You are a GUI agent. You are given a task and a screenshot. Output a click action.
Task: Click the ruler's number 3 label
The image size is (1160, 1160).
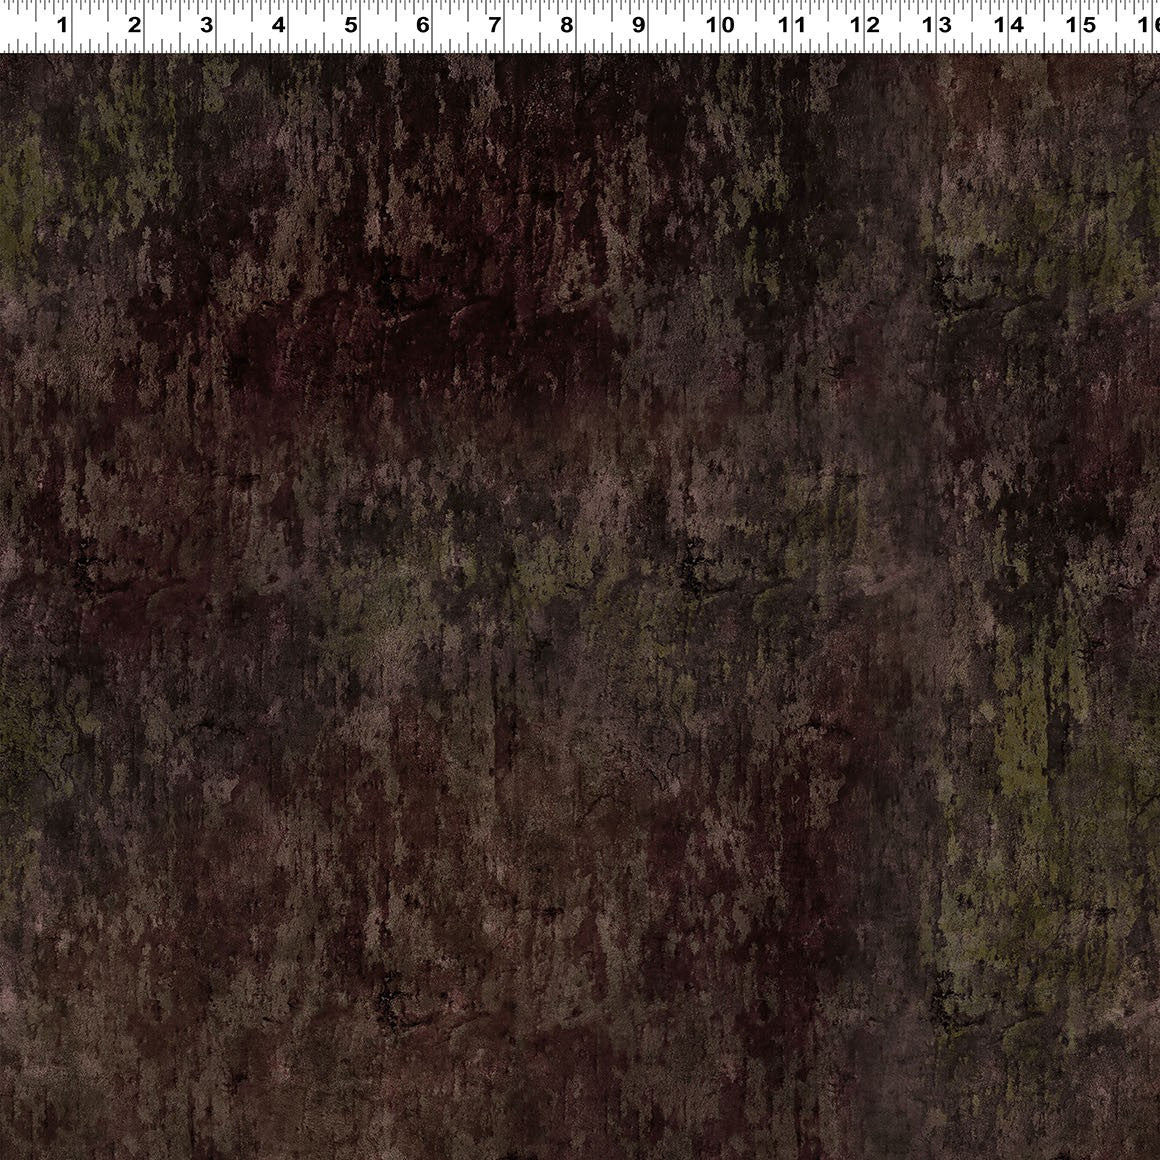click(206, 25)
